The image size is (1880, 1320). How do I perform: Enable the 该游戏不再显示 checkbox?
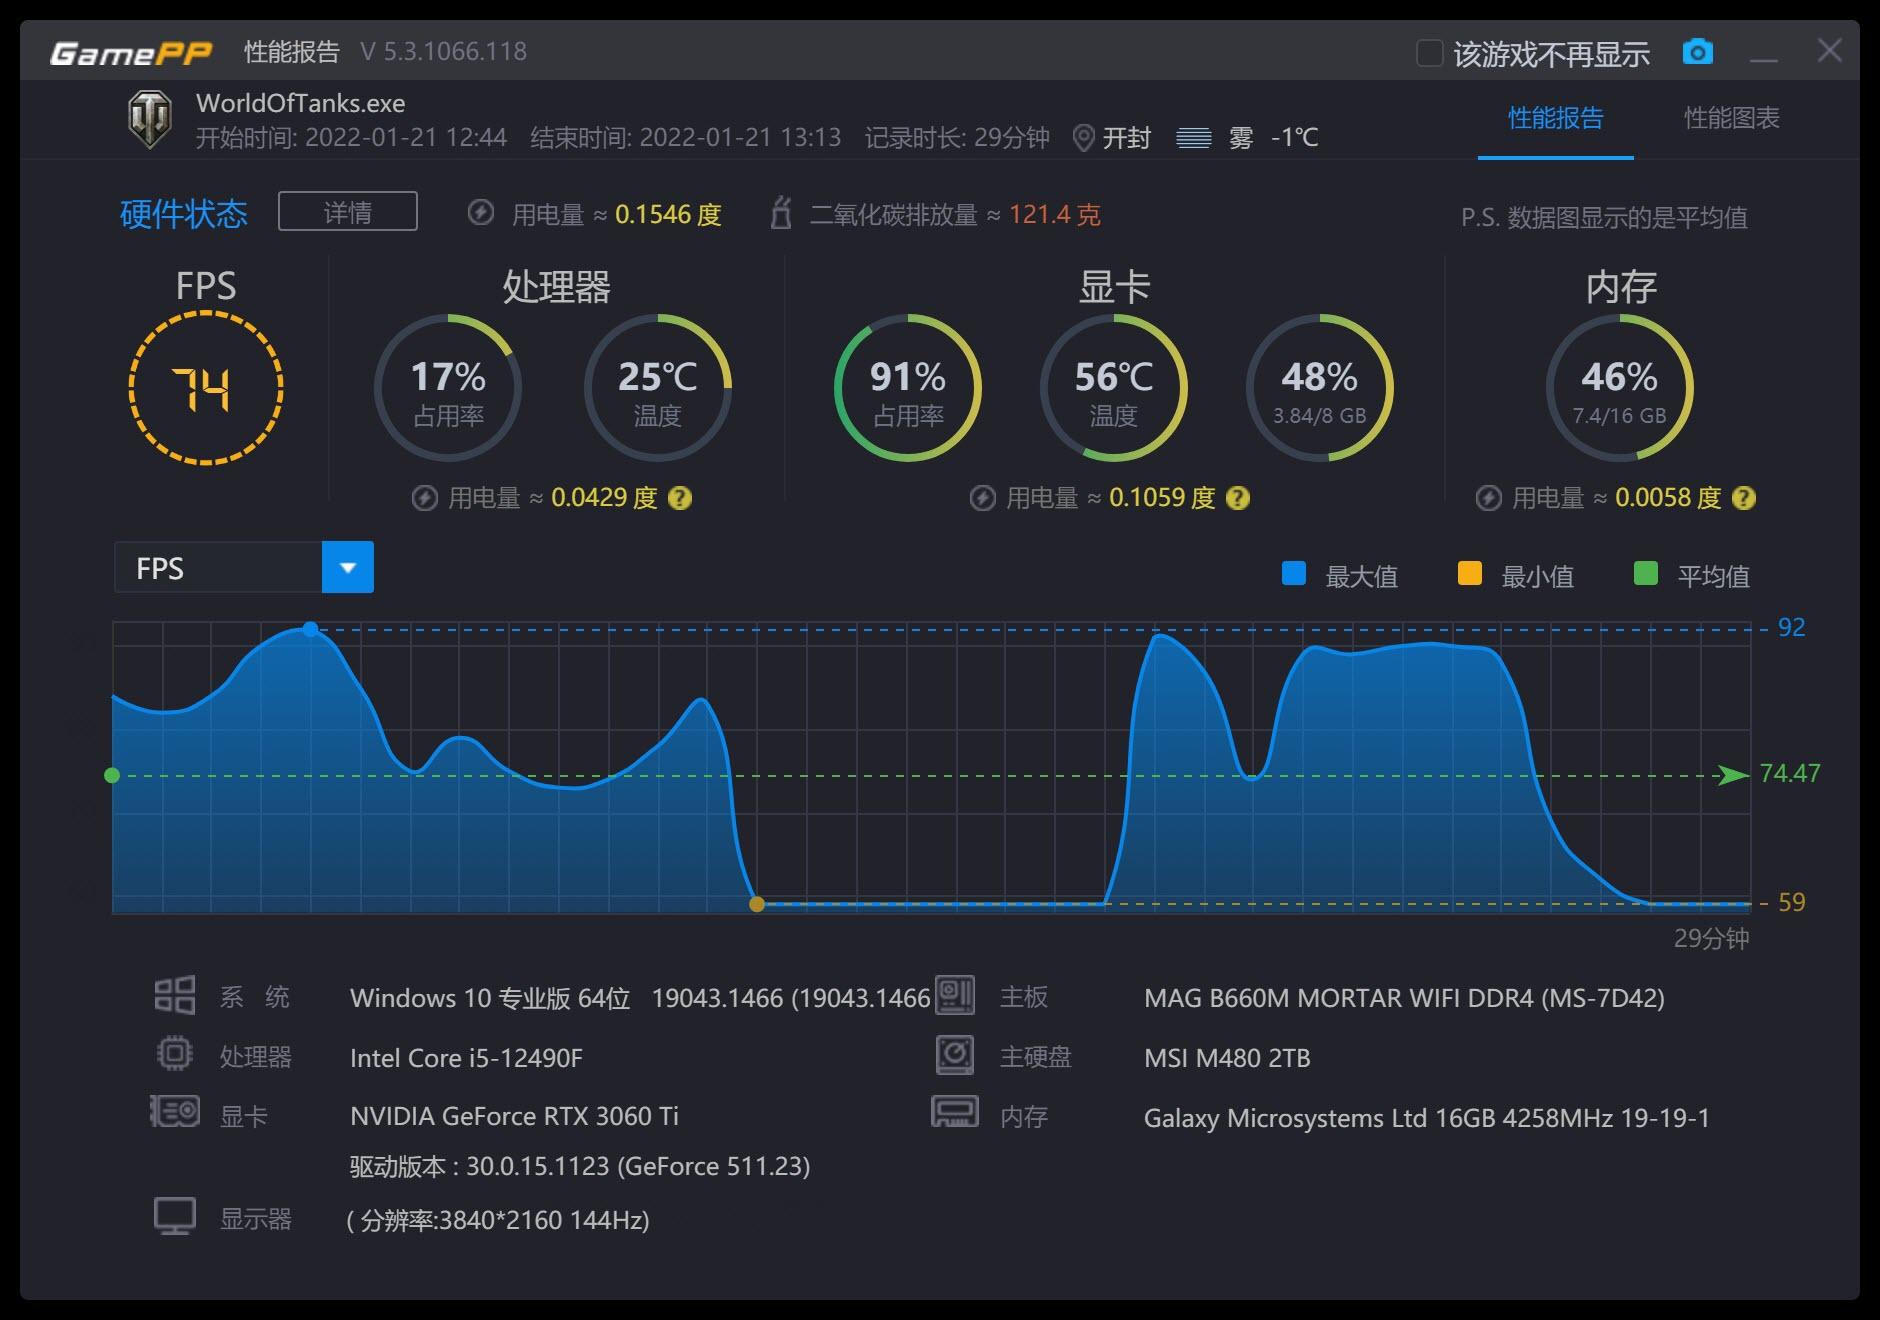tap(1430, 53)
